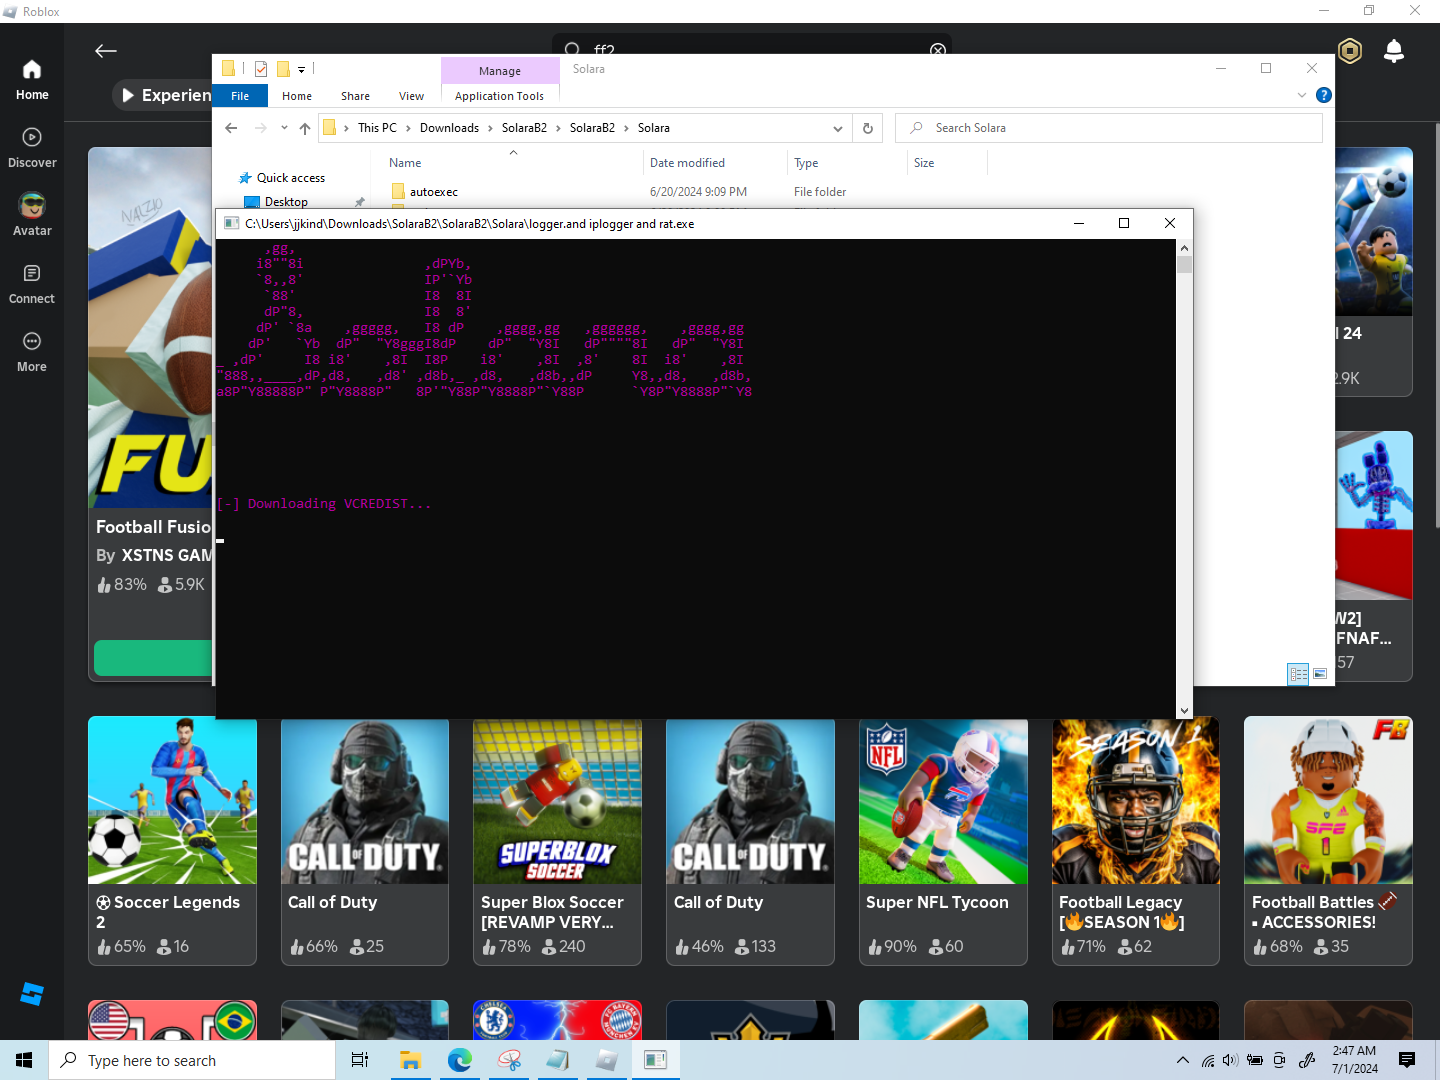Refresh the Solara folder view

pos(868,128)
